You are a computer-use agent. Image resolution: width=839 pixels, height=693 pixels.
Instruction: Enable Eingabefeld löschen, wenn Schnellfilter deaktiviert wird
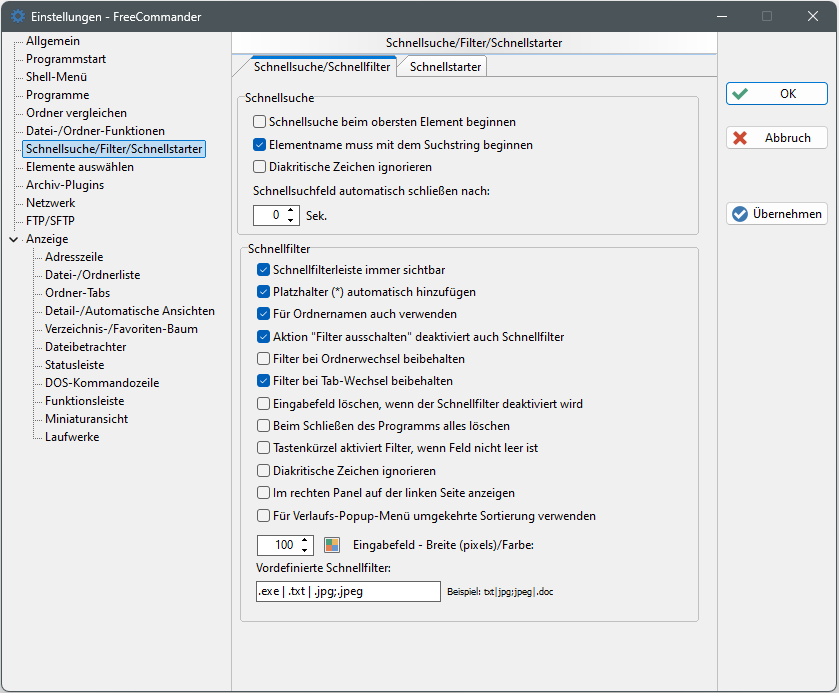click(263, 403)
